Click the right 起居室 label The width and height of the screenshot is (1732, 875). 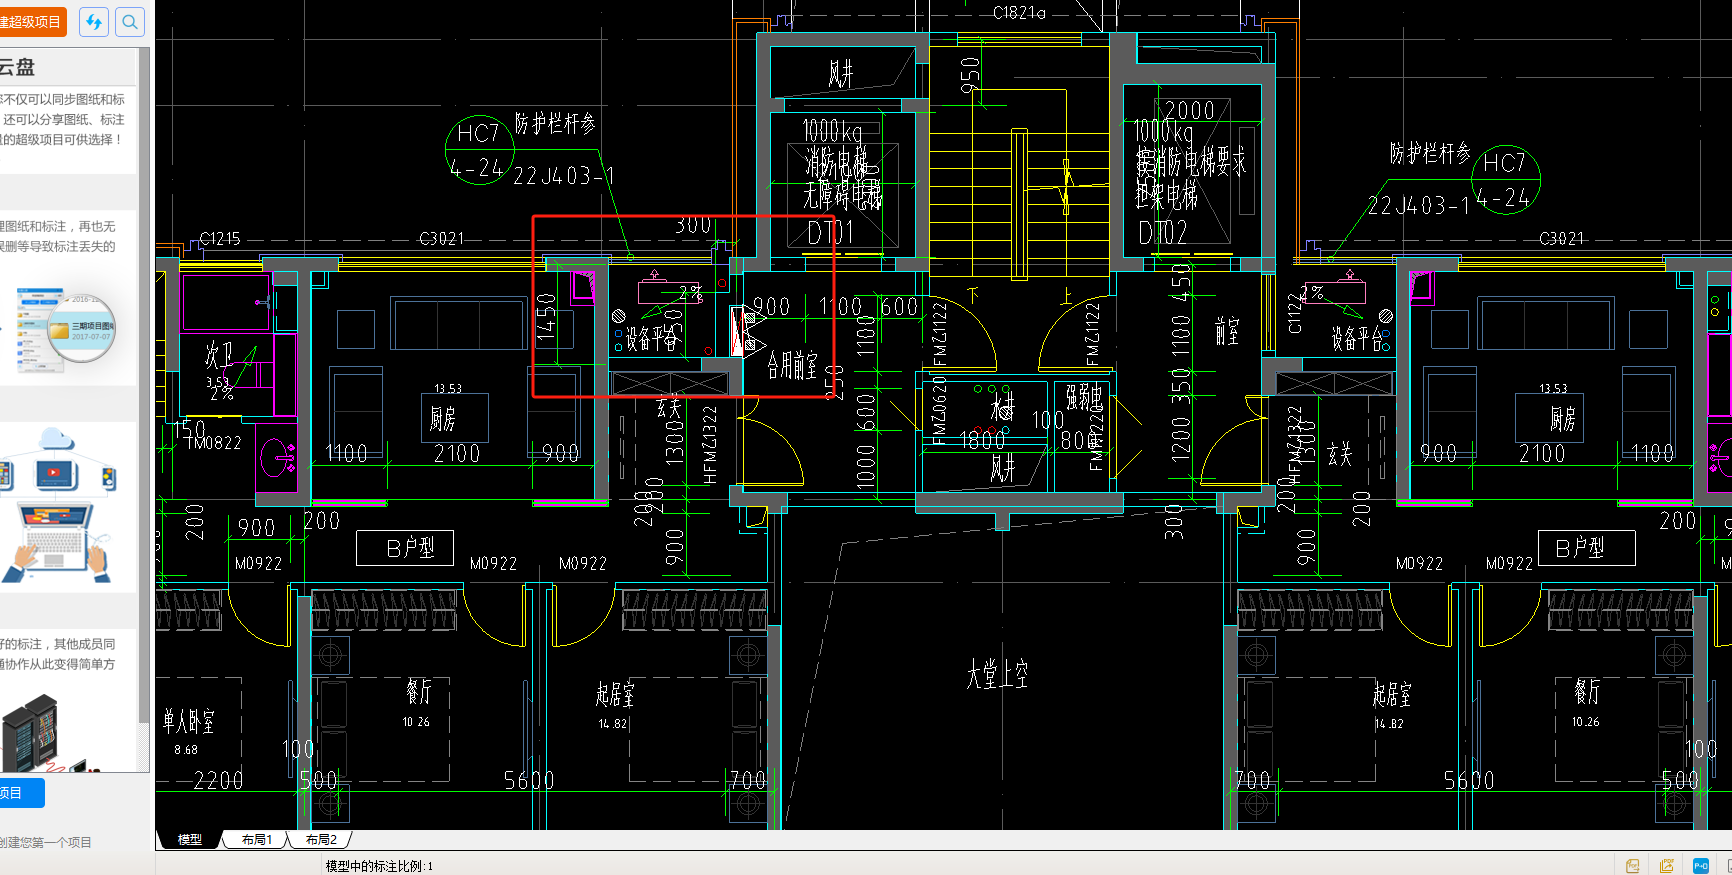tap(1392, 694)
